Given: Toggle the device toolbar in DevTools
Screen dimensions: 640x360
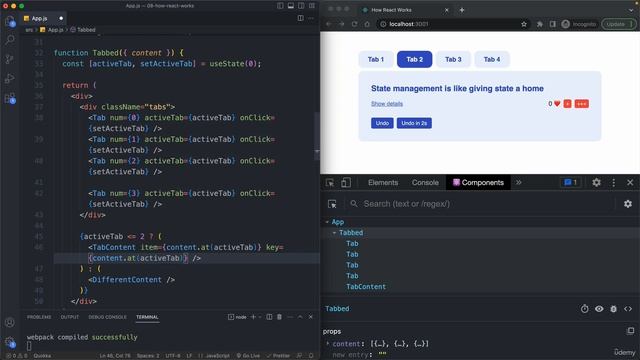Looking at the screenshot, I should pos(346,182).
